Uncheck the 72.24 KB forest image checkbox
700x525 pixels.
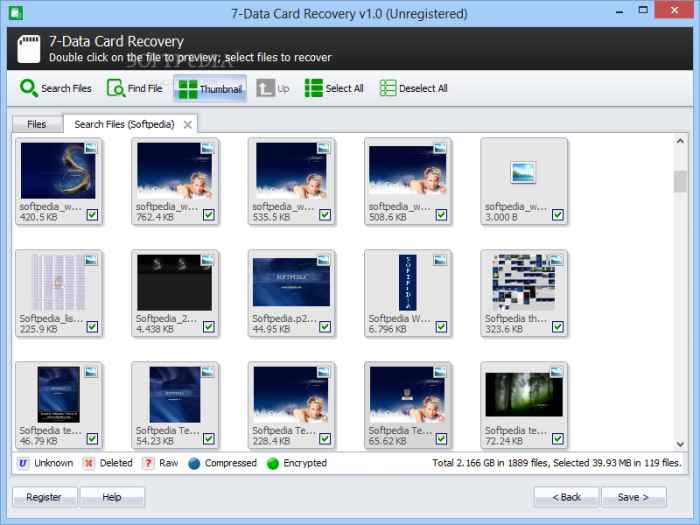tap(557, 439)
